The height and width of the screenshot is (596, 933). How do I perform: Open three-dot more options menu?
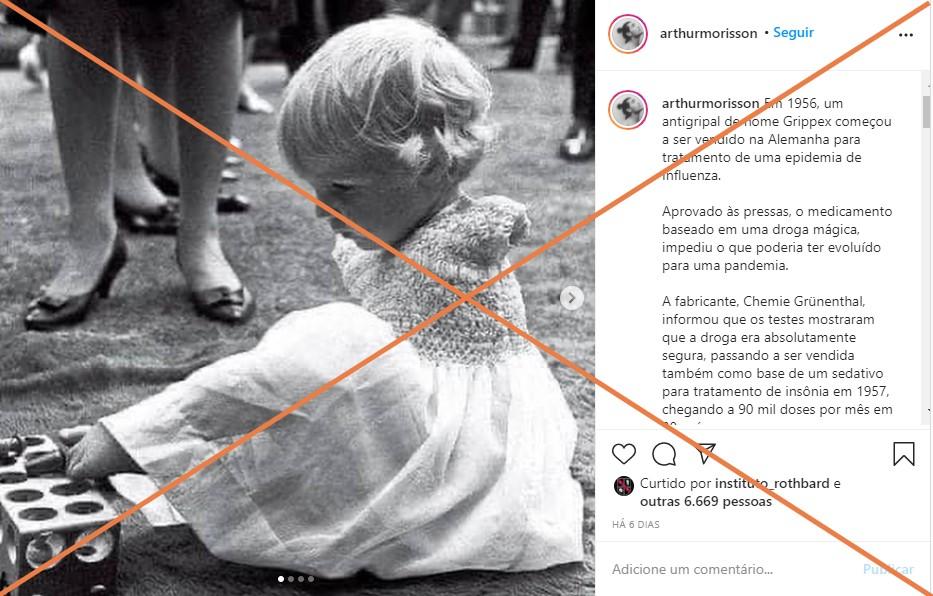(906, 35)
